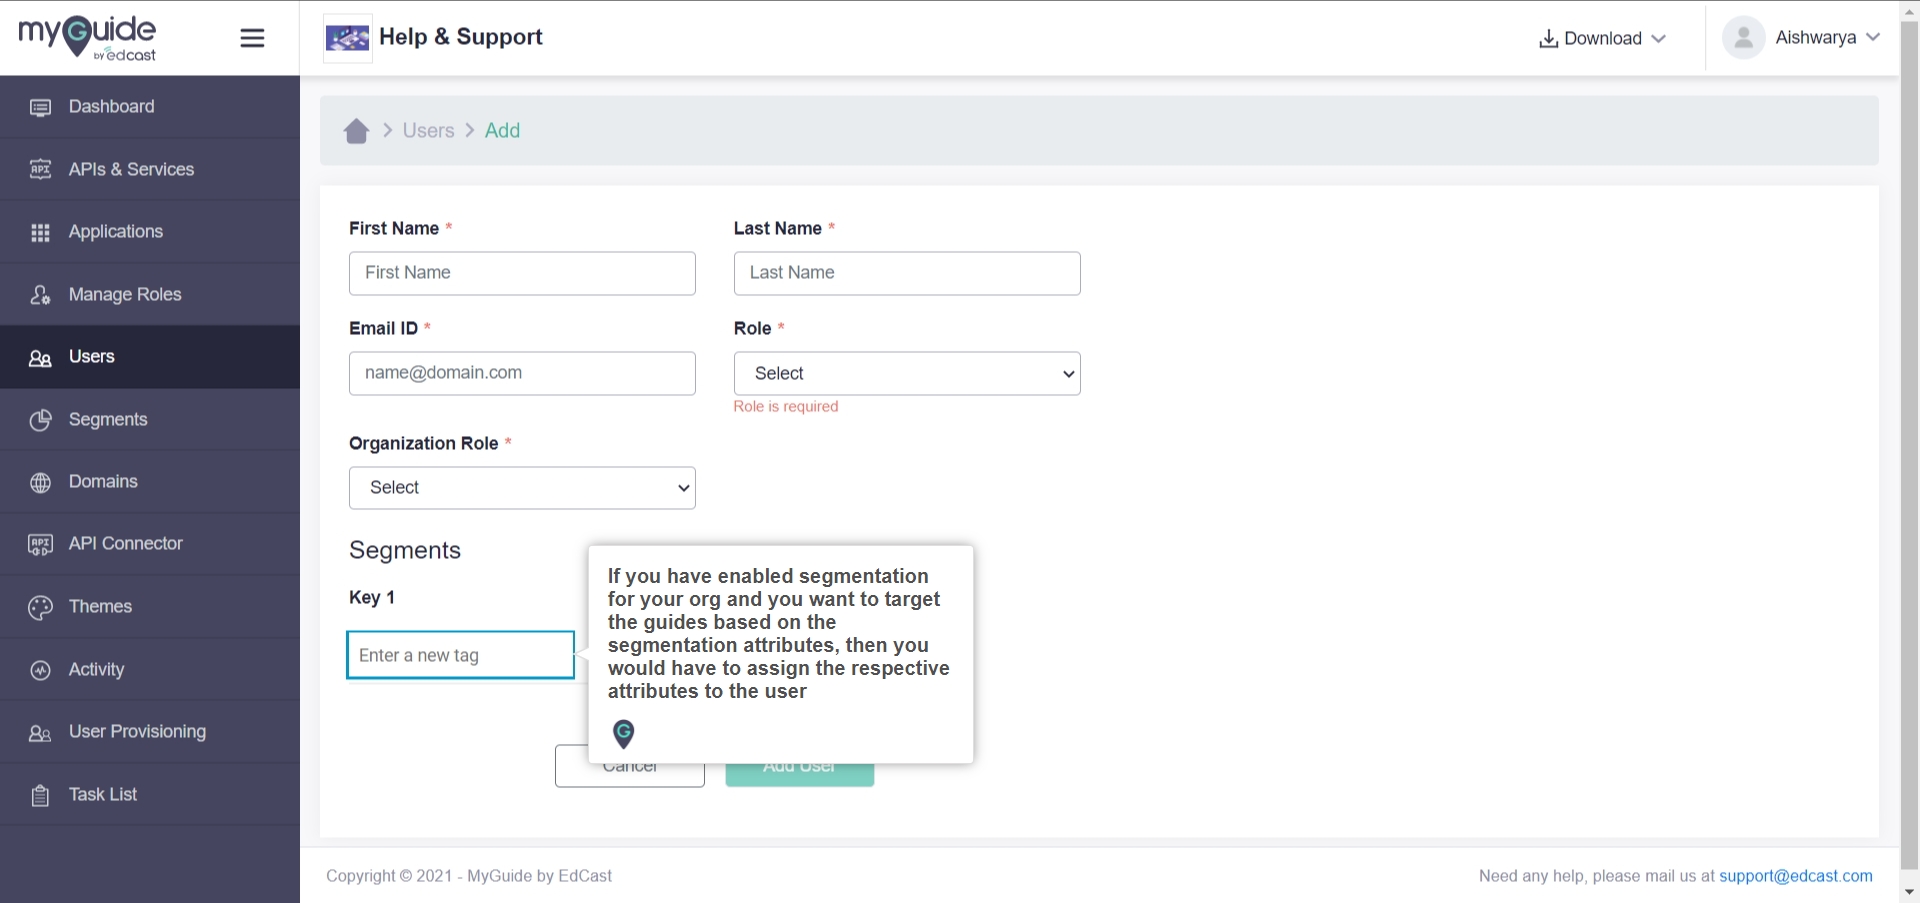Open API Connector in sidebar
1920x903 pixels.
pos(150,545)
